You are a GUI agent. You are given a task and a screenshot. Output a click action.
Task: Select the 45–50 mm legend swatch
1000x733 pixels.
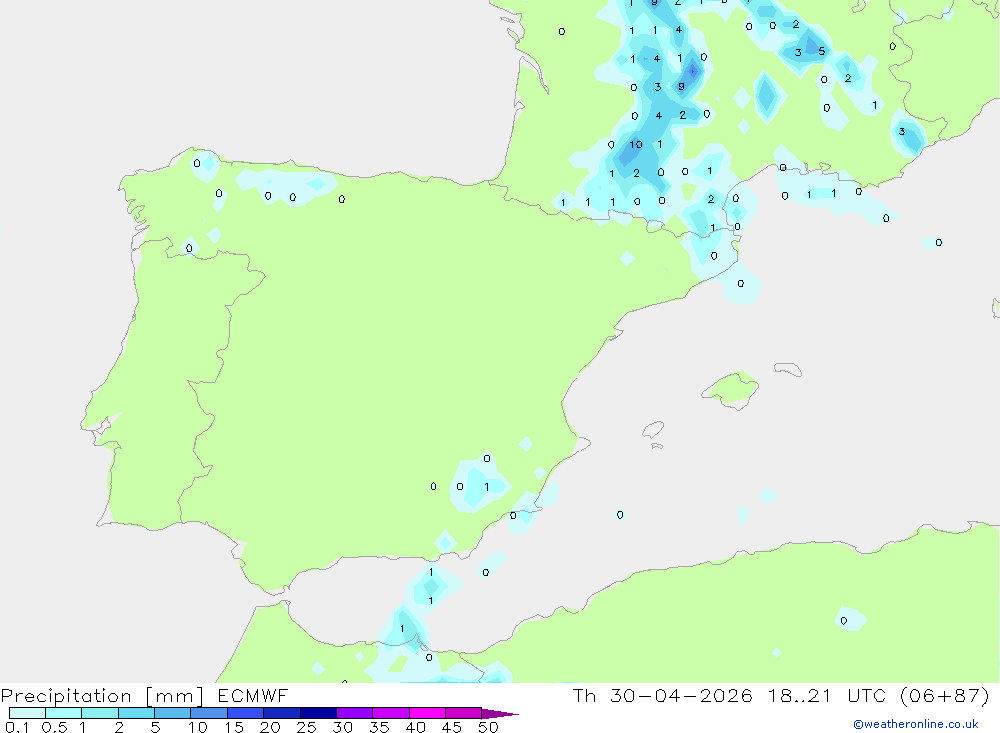coord(464,713)
